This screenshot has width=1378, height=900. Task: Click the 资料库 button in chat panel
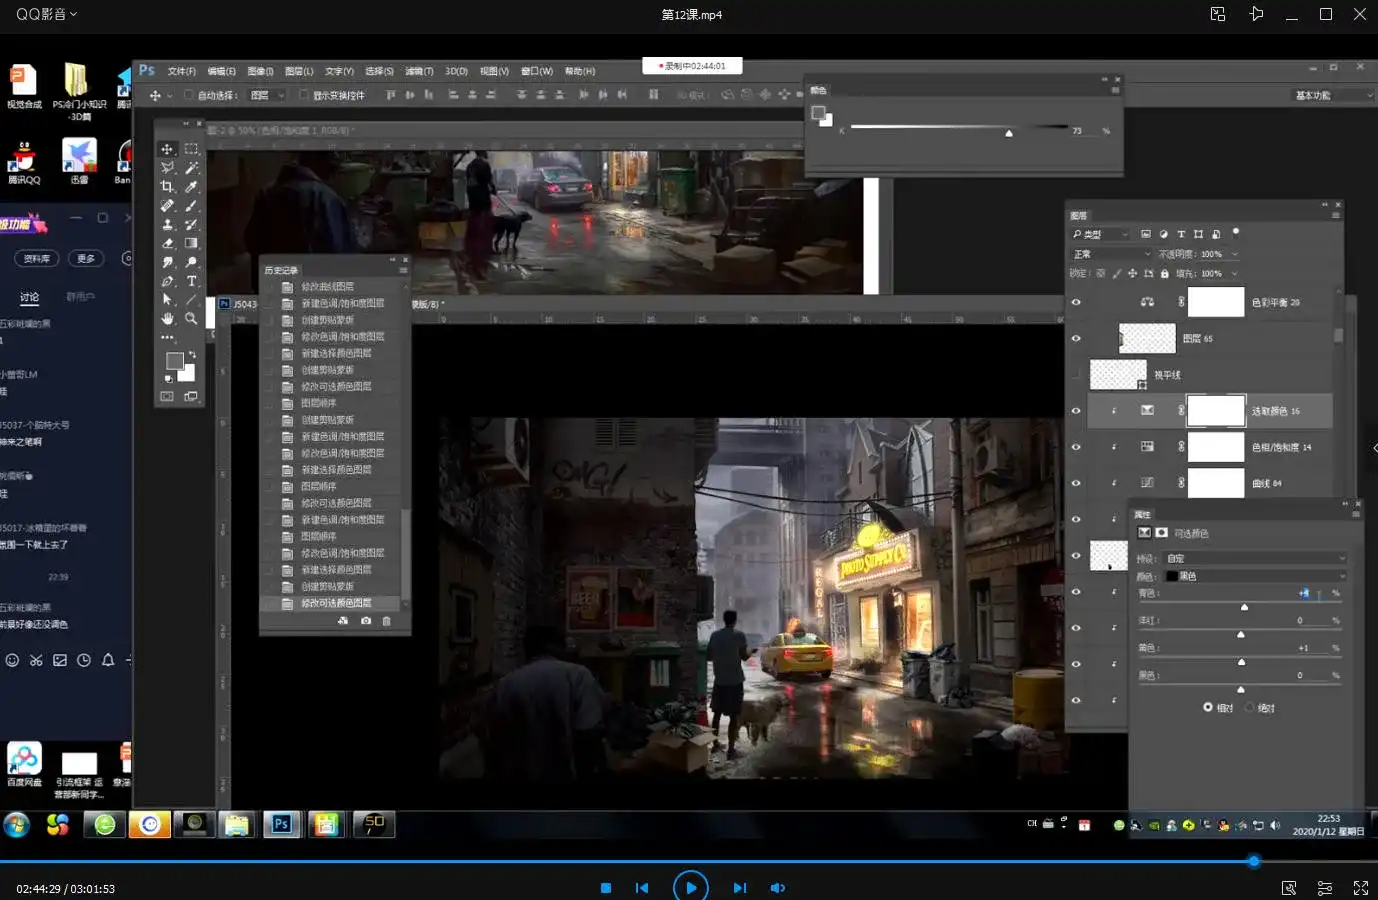pyautogui.click(x=37, y=258)
